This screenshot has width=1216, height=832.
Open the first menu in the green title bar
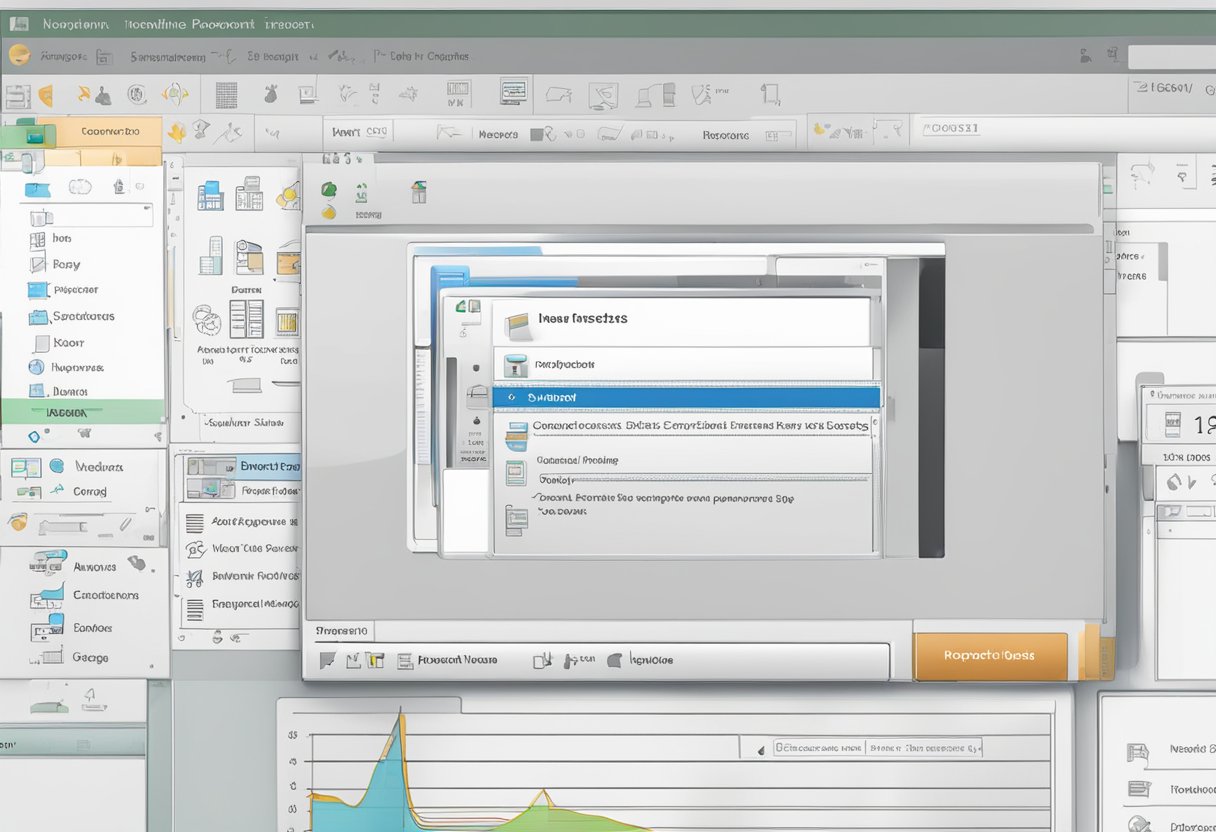(75, 23)
